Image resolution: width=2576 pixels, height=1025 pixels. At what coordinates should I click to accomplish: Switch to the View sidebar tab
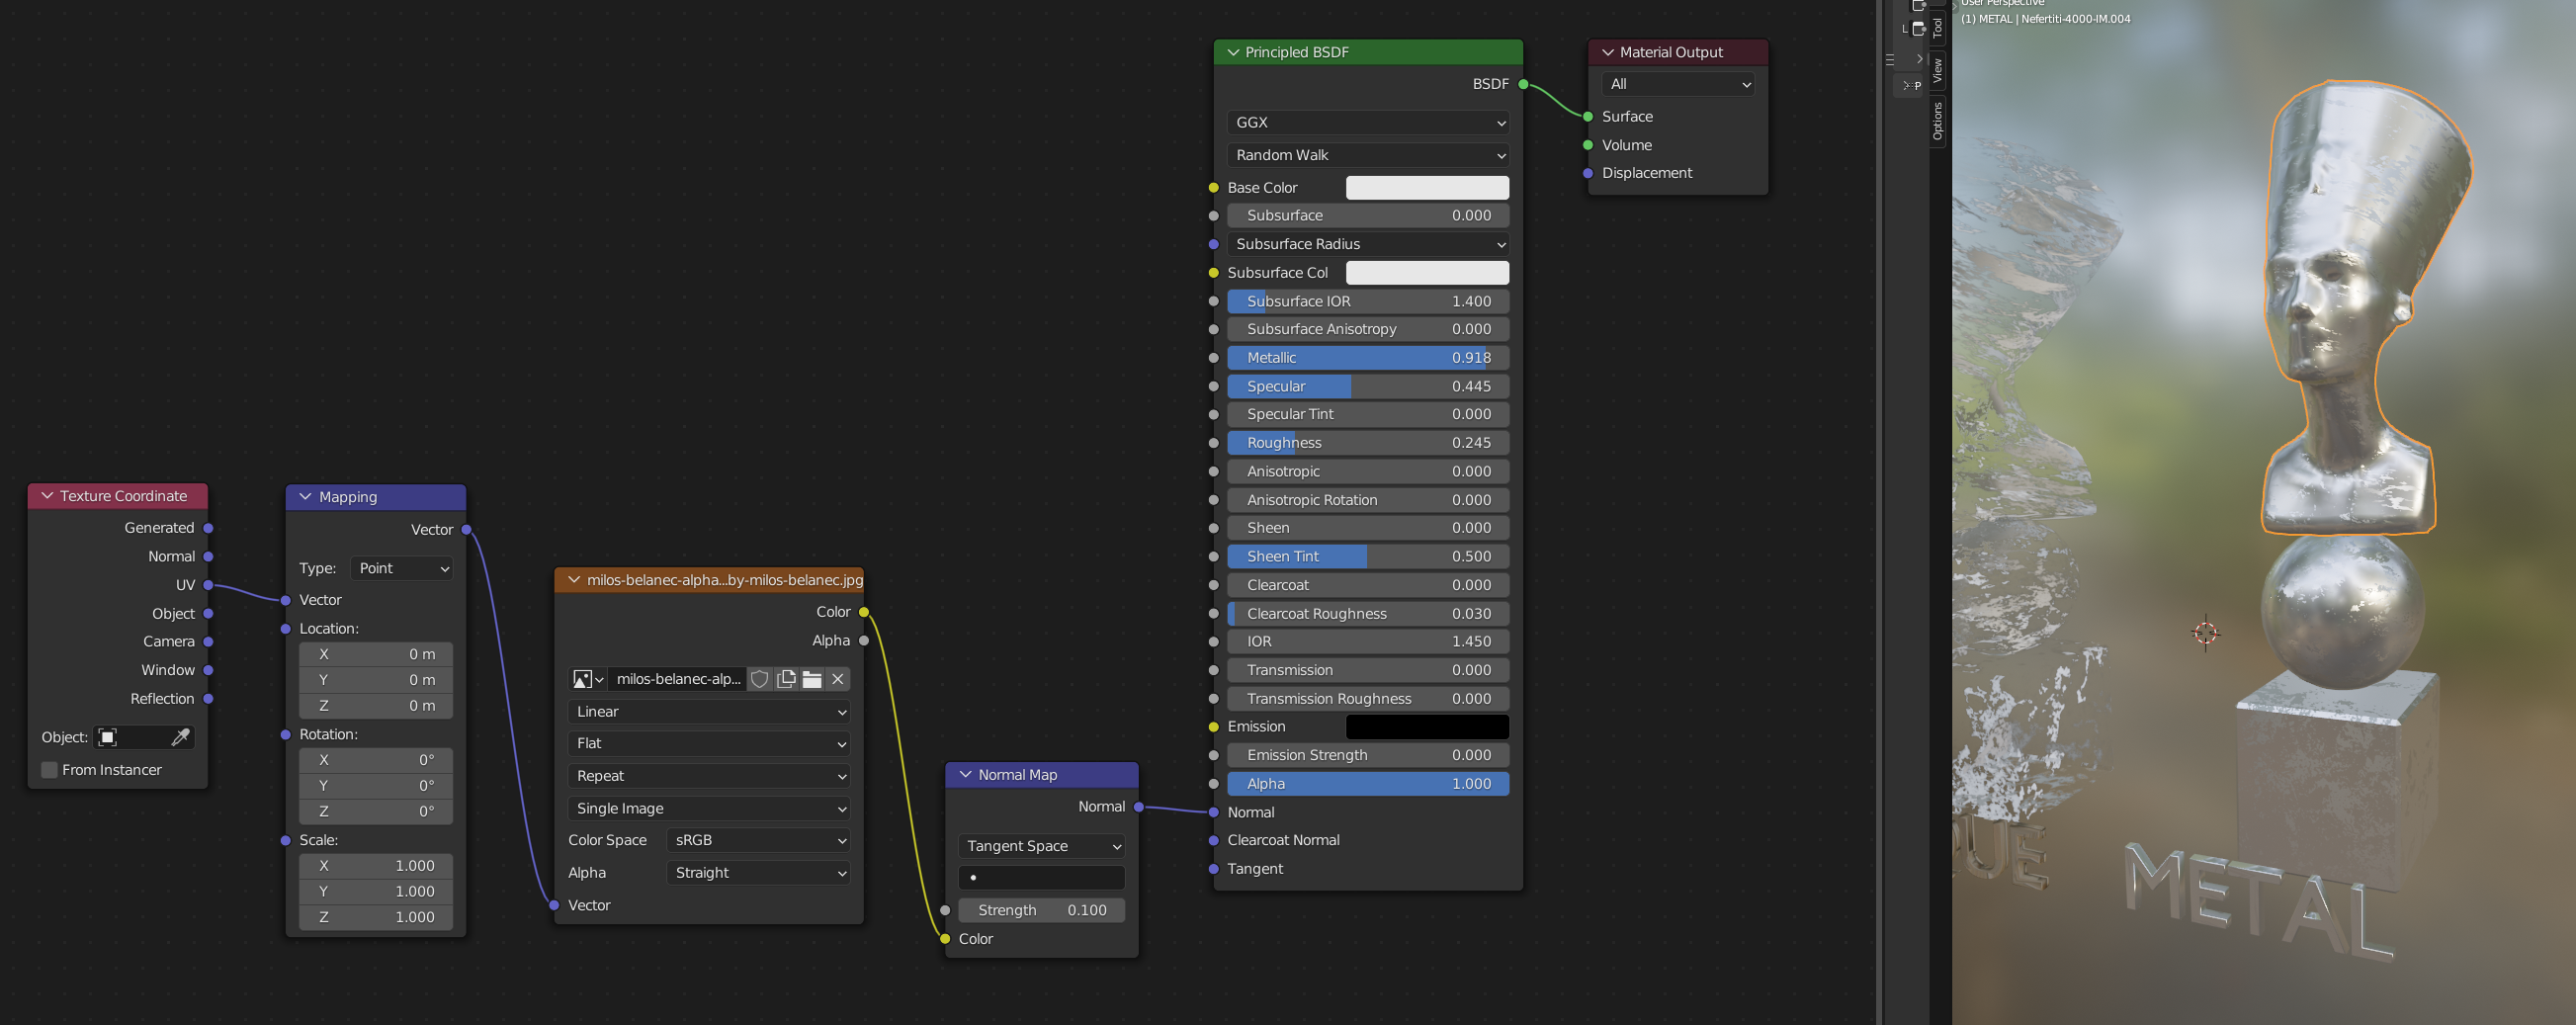[x=1937, y=70]
